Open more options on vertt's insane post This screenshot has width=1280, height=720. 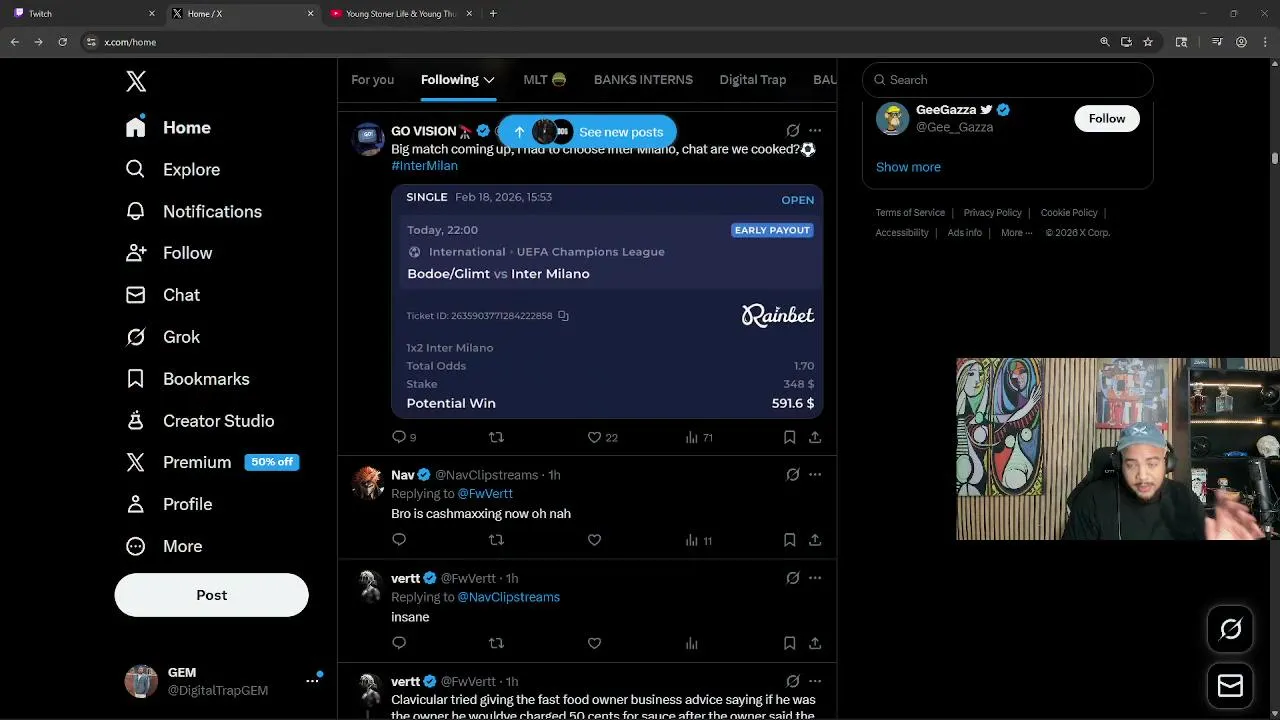815,578
